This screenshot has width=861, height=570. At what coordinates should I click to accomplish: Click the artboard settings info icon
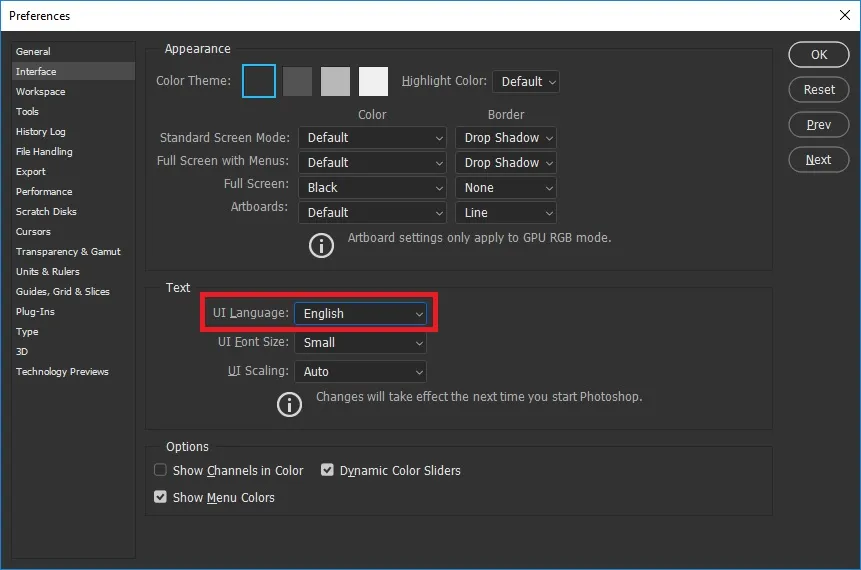pos(321,245)
